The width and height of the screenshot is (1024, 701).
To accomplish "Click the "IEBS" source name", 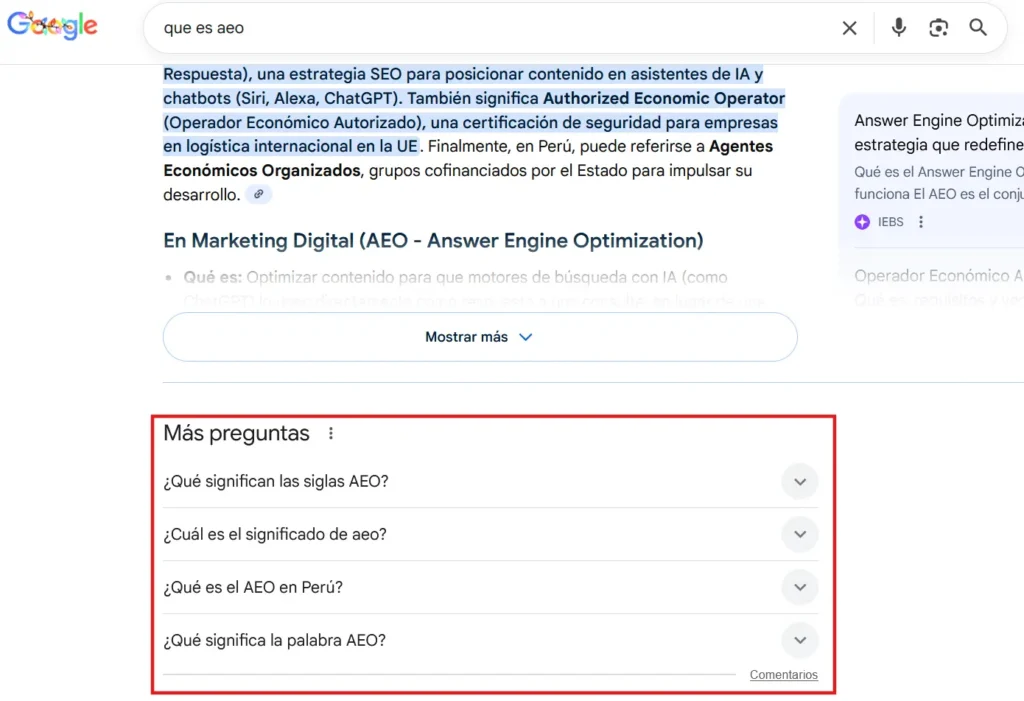I will (890, 222).
